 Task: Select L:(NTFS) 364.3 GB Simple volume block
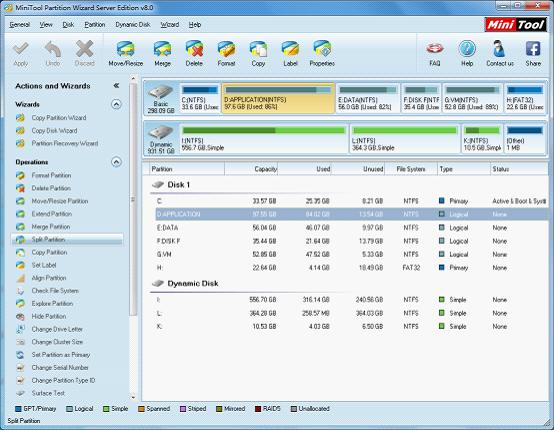(x=405, y=139)
